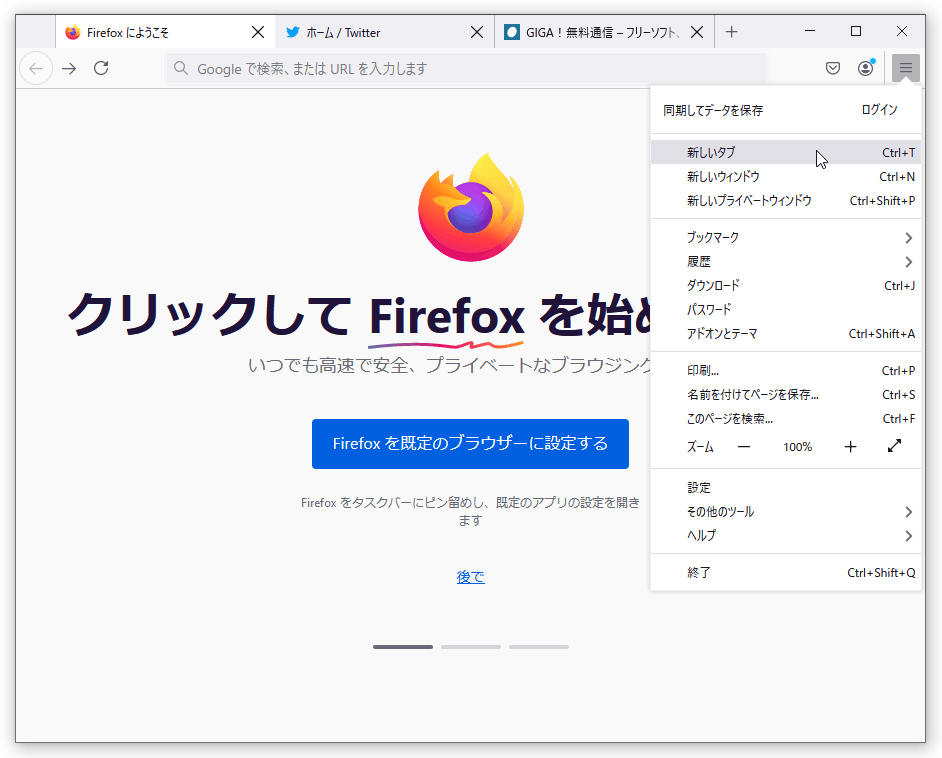Image resolution: width=942 pixels, height=758 pixels.
Task: Go forward with the right arrow icon
Action: (x=69, y=68)
